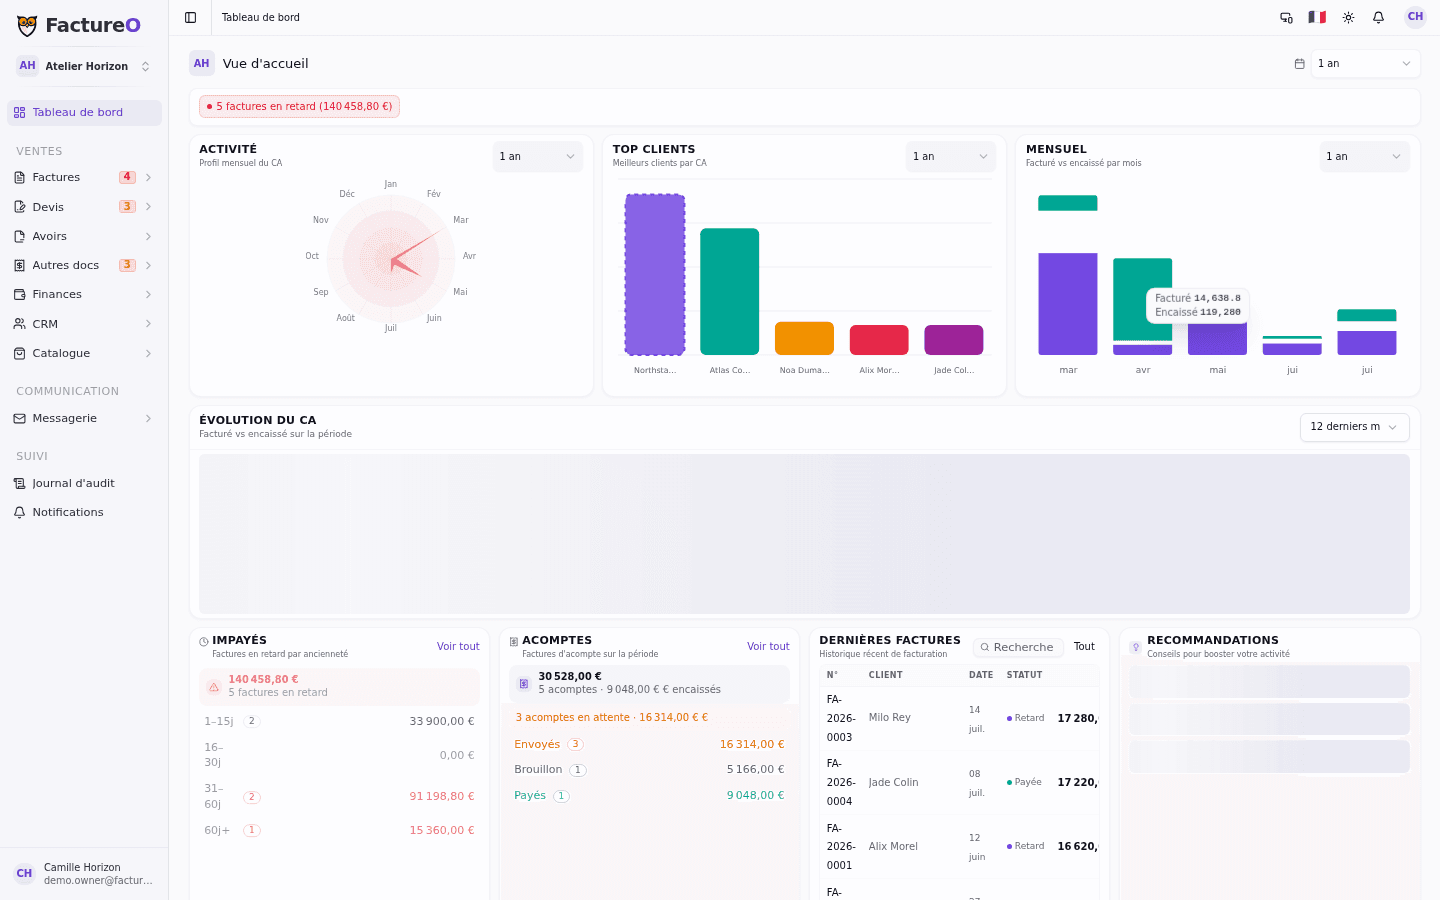Click the purple Northstar bar in Top Clients
Image resolution: width=1440 pixels, height=900 pixels.
[x=655, y=274]
